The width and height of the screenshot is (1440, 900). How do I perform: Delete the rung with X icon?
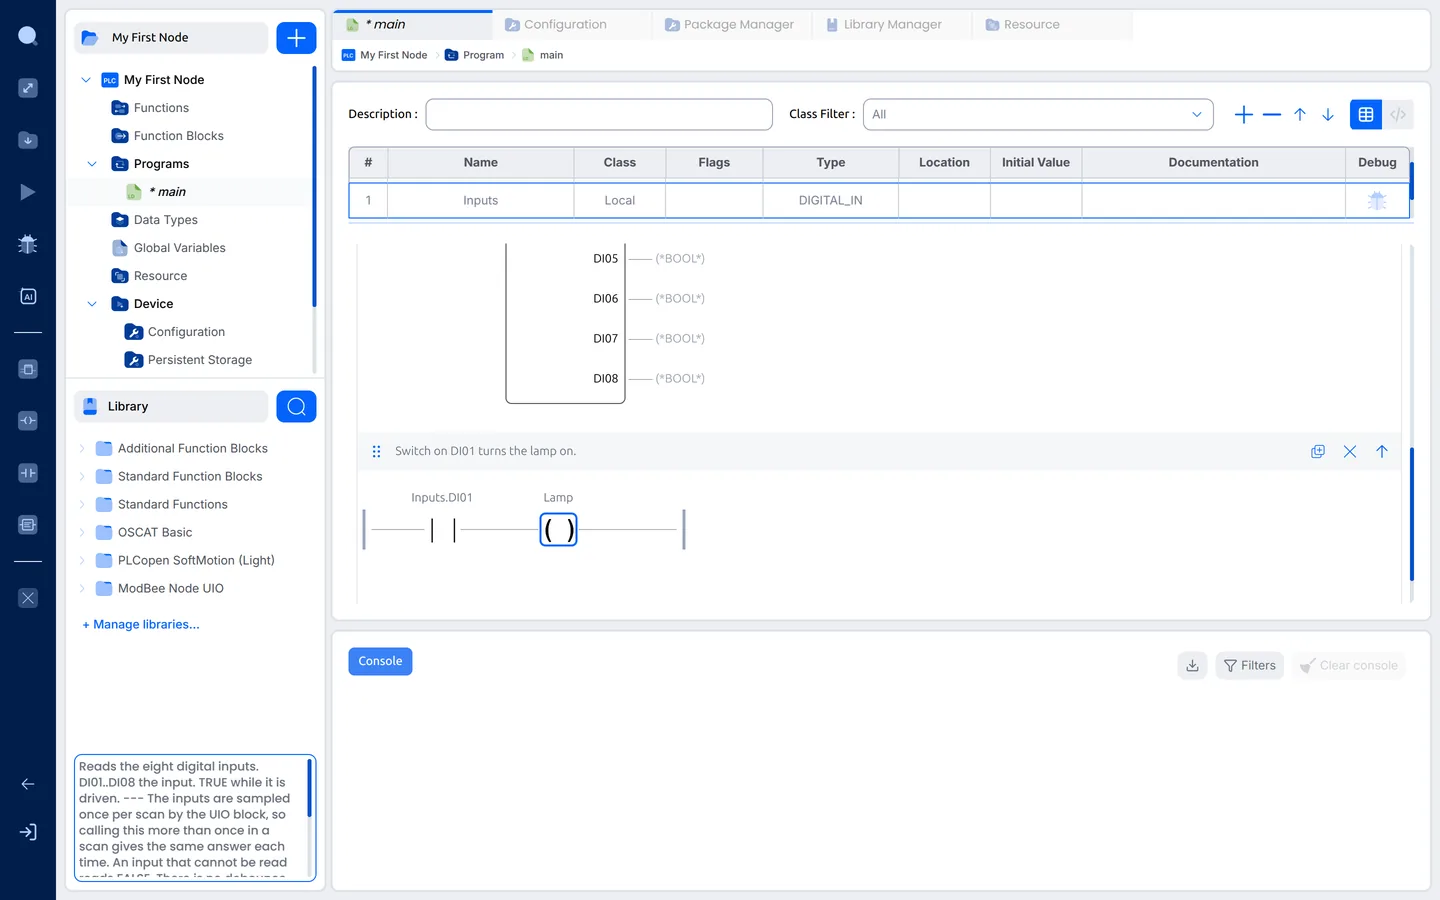pyautogui.click(x=1350, y=452)
